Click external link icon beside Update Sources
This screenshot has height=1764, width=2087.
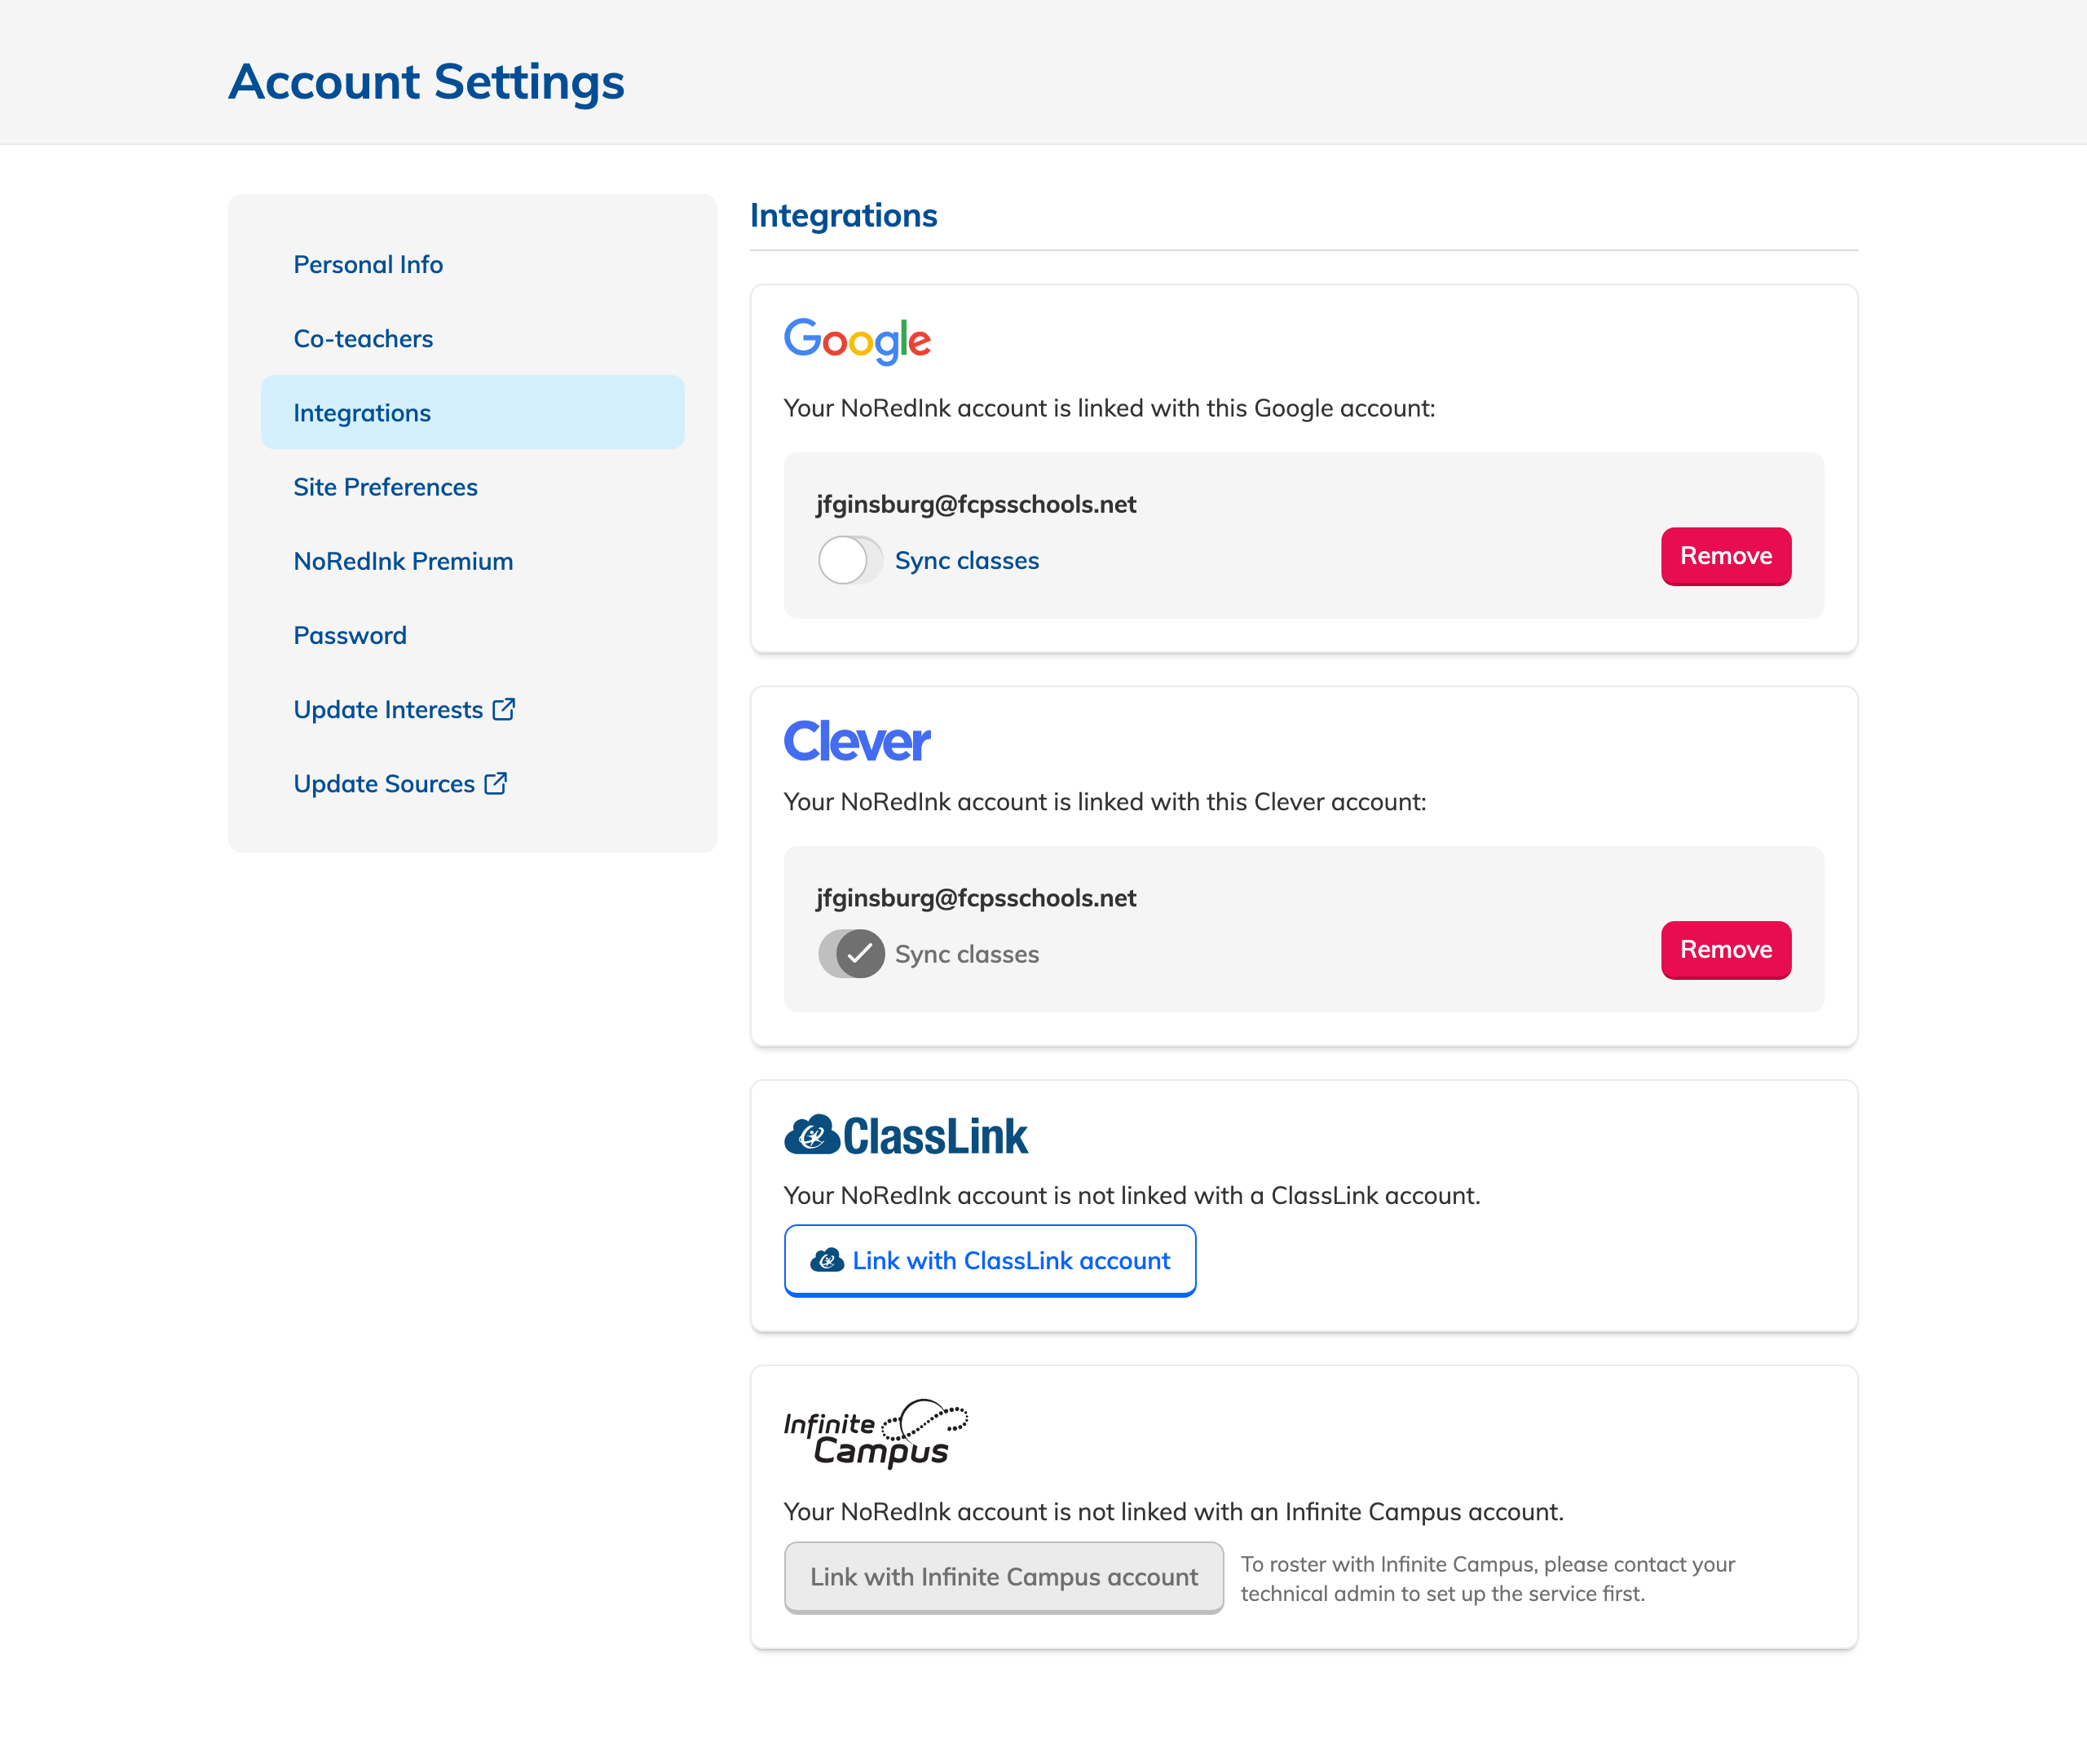point(496,783)
